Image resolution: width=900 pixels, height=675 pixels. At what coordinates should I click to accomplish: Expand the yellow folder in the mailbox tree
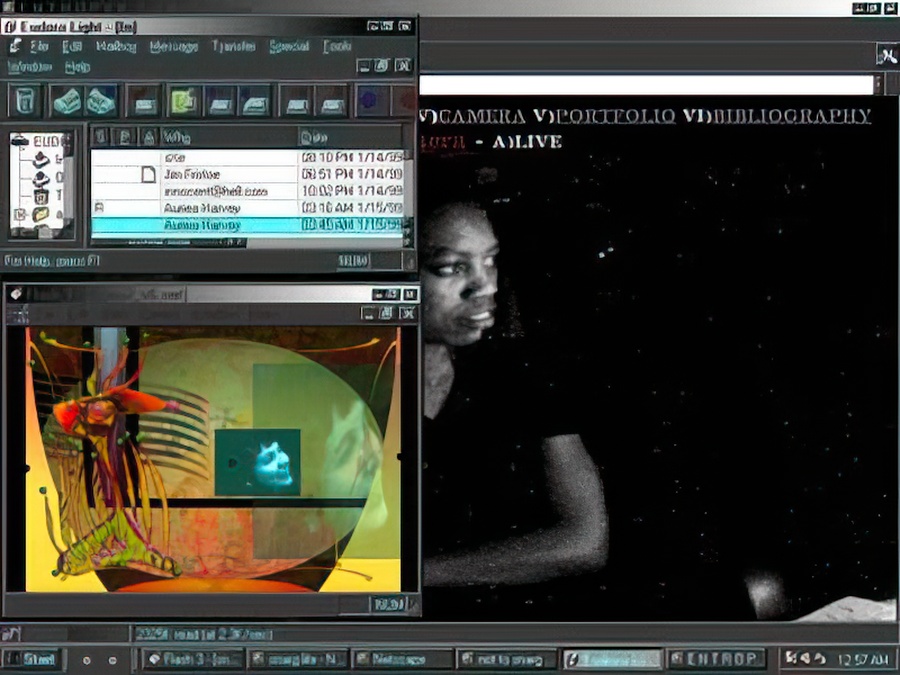click(x=20, y=215)
